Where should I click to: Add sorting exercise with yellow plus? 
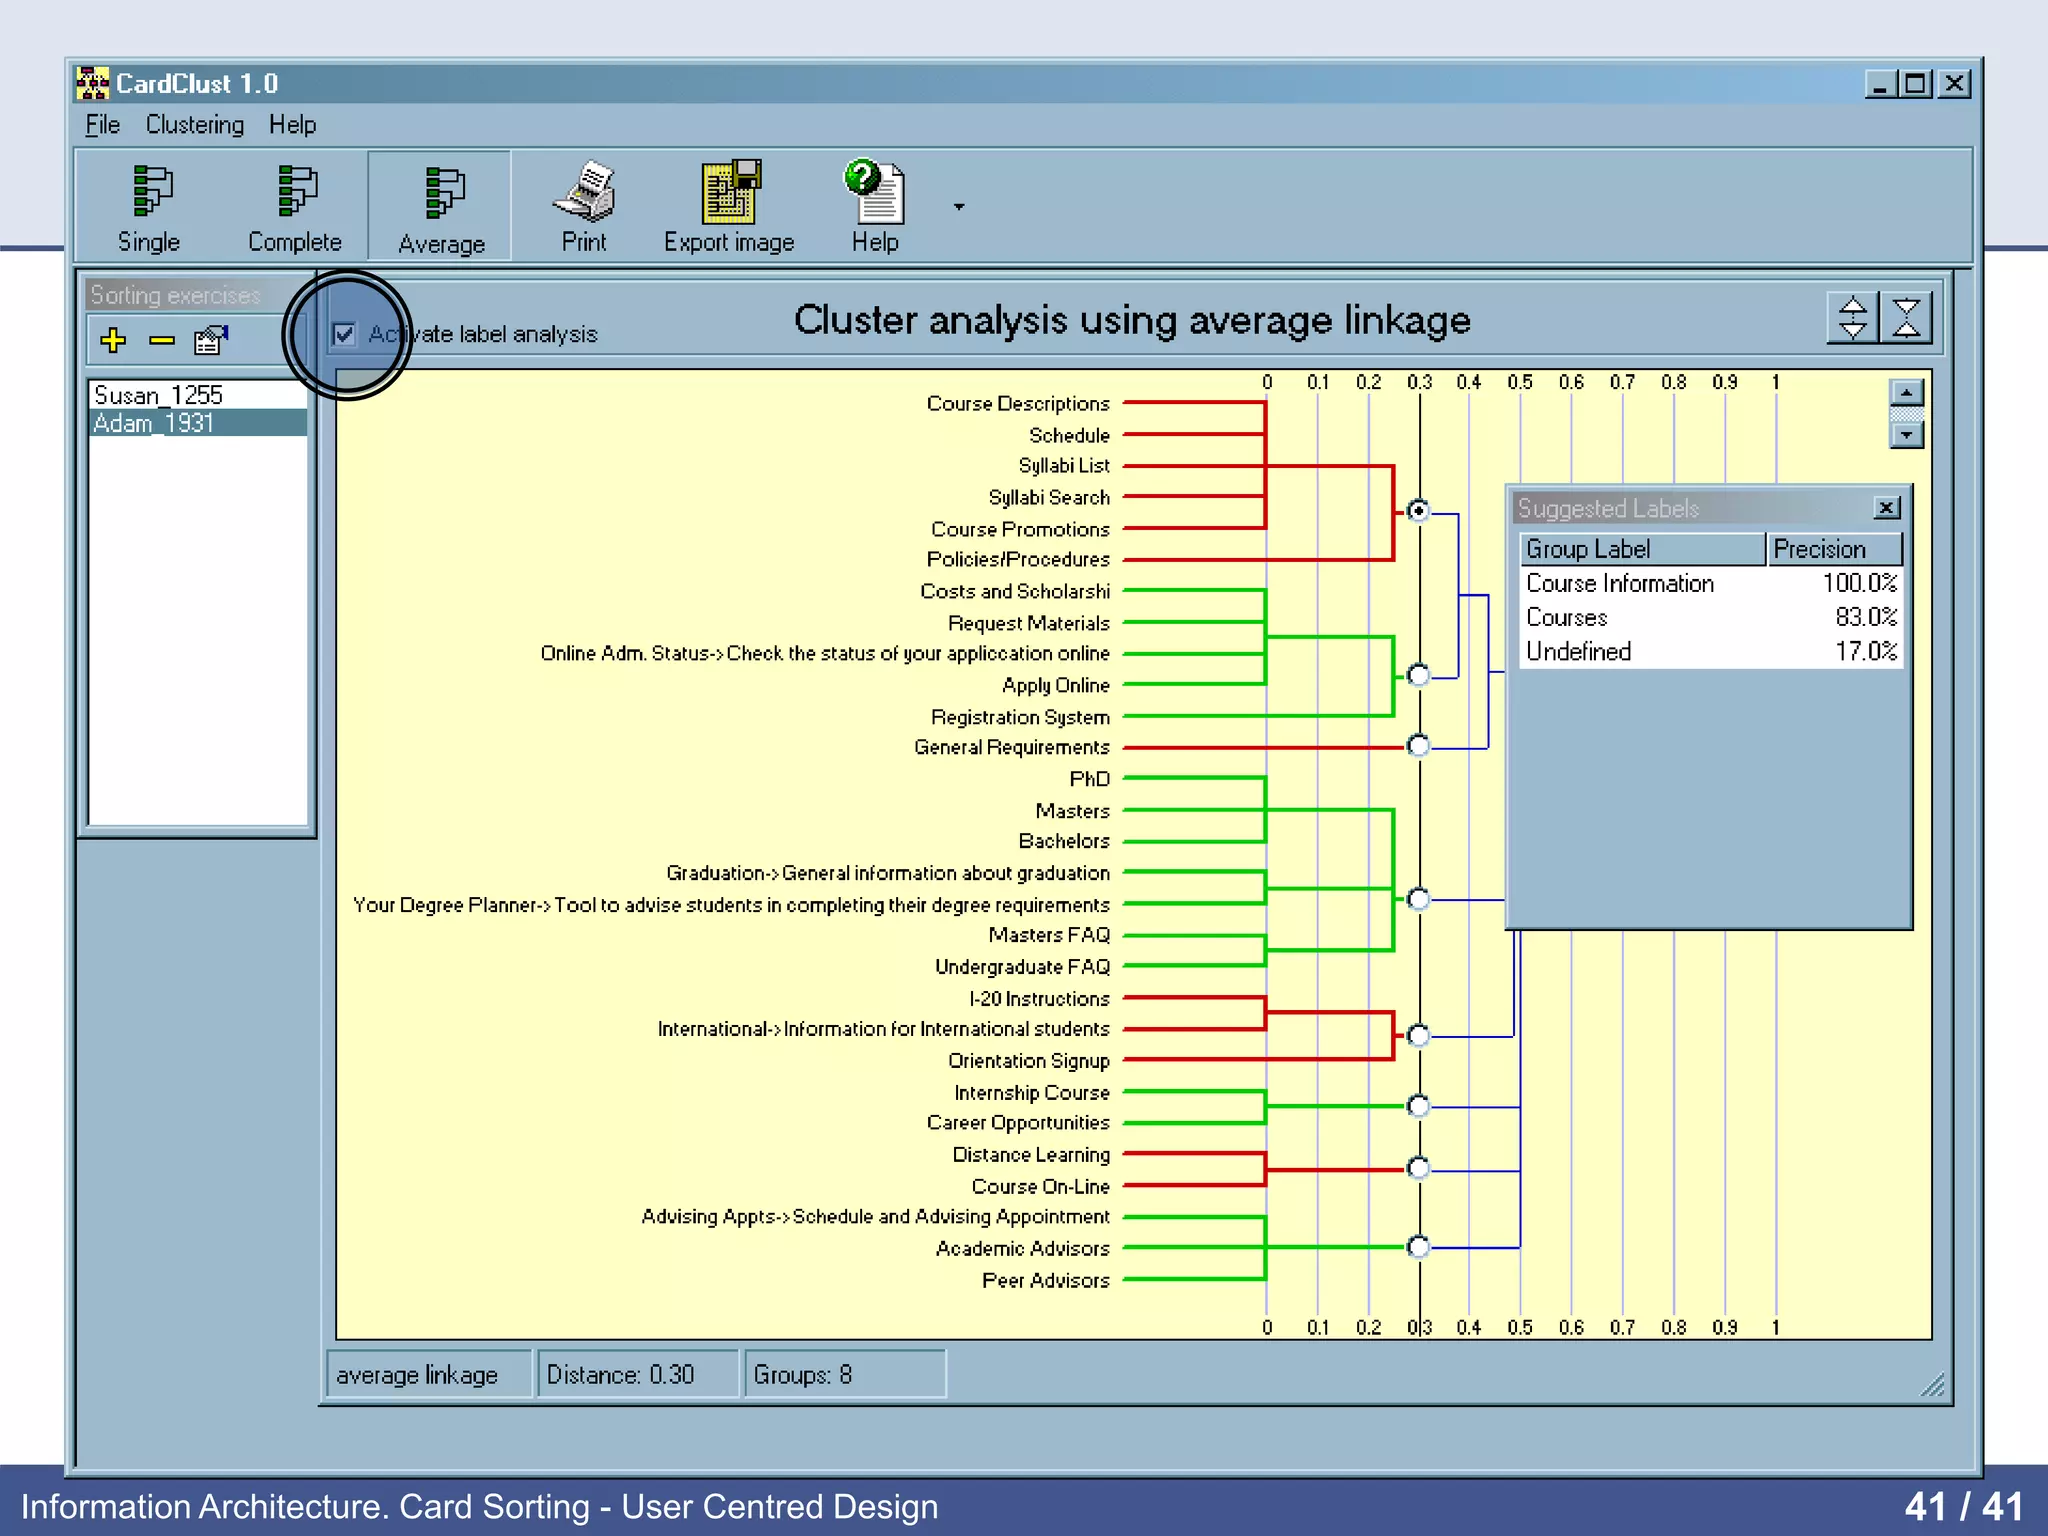[113, 341]
